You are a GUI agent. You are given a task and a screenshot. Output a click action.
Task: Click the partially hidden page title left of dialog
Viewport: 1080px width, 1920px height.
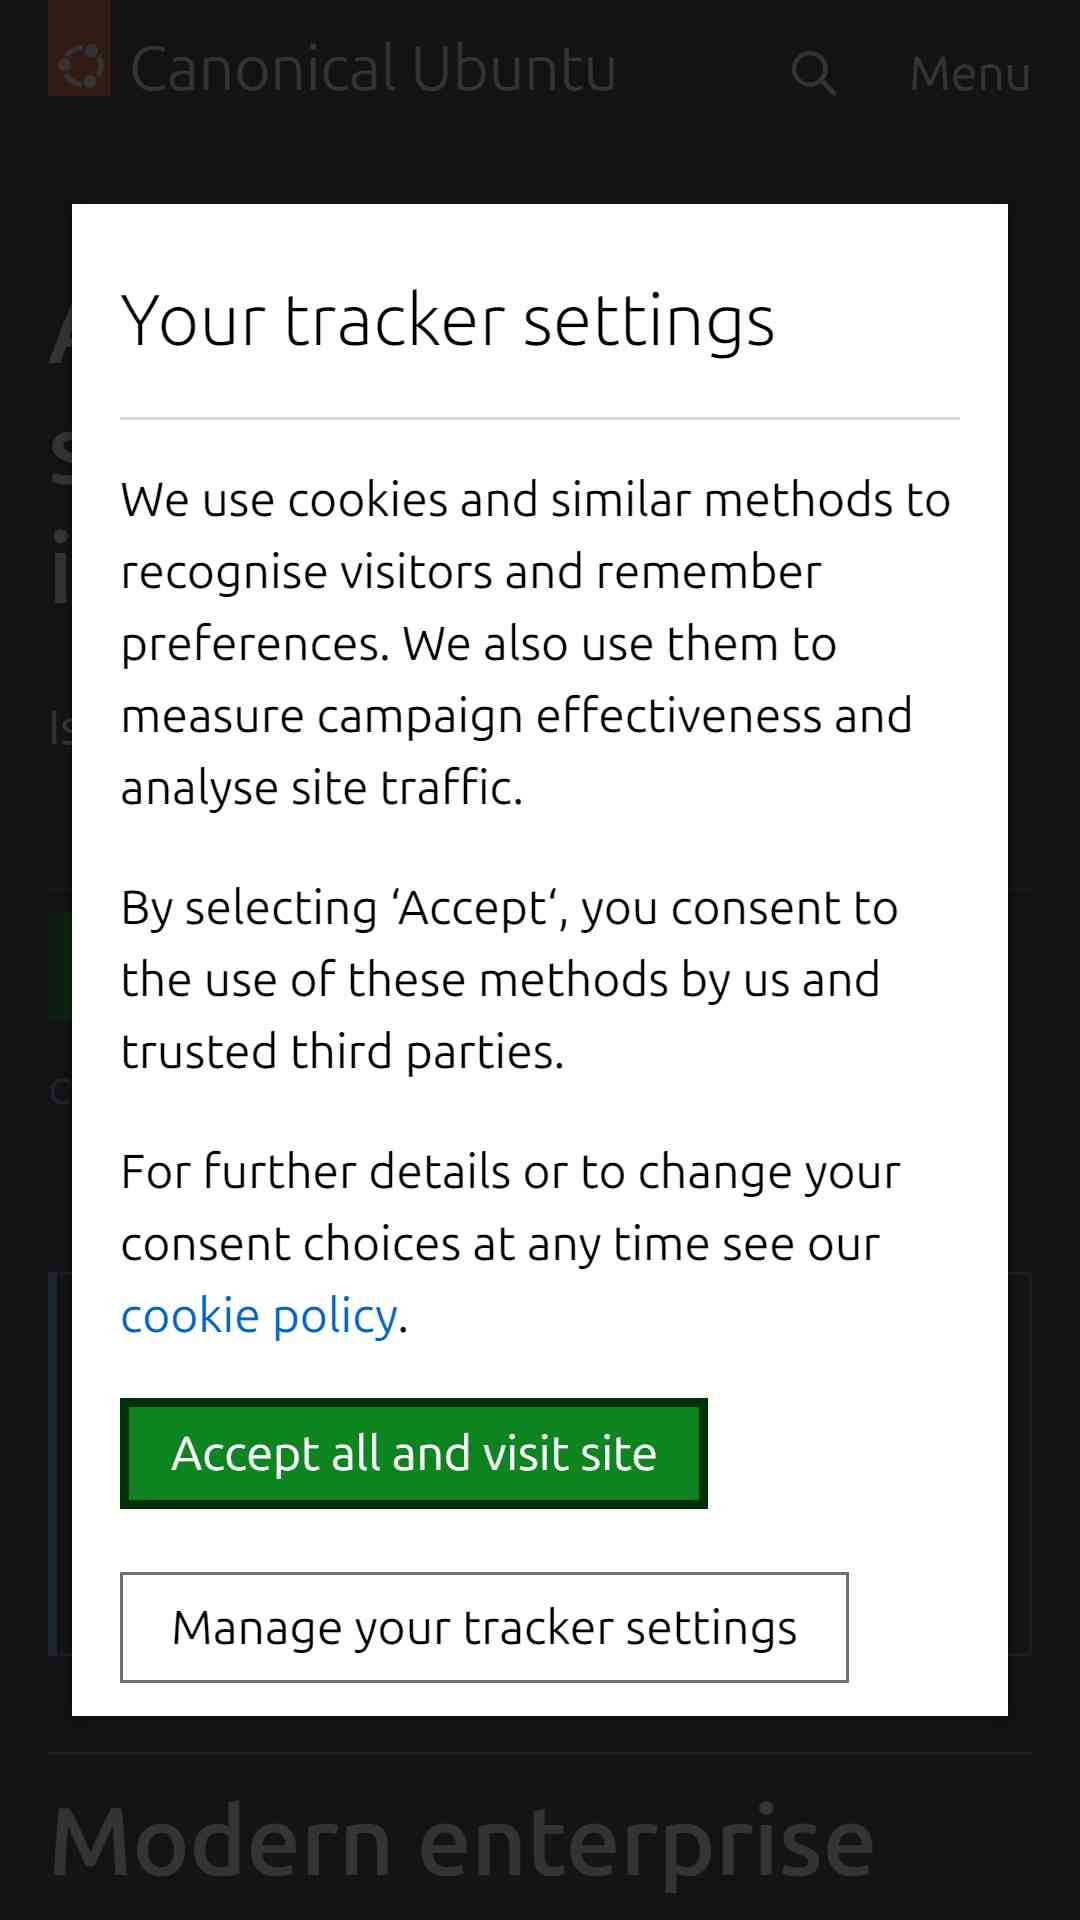click(60, 460)
